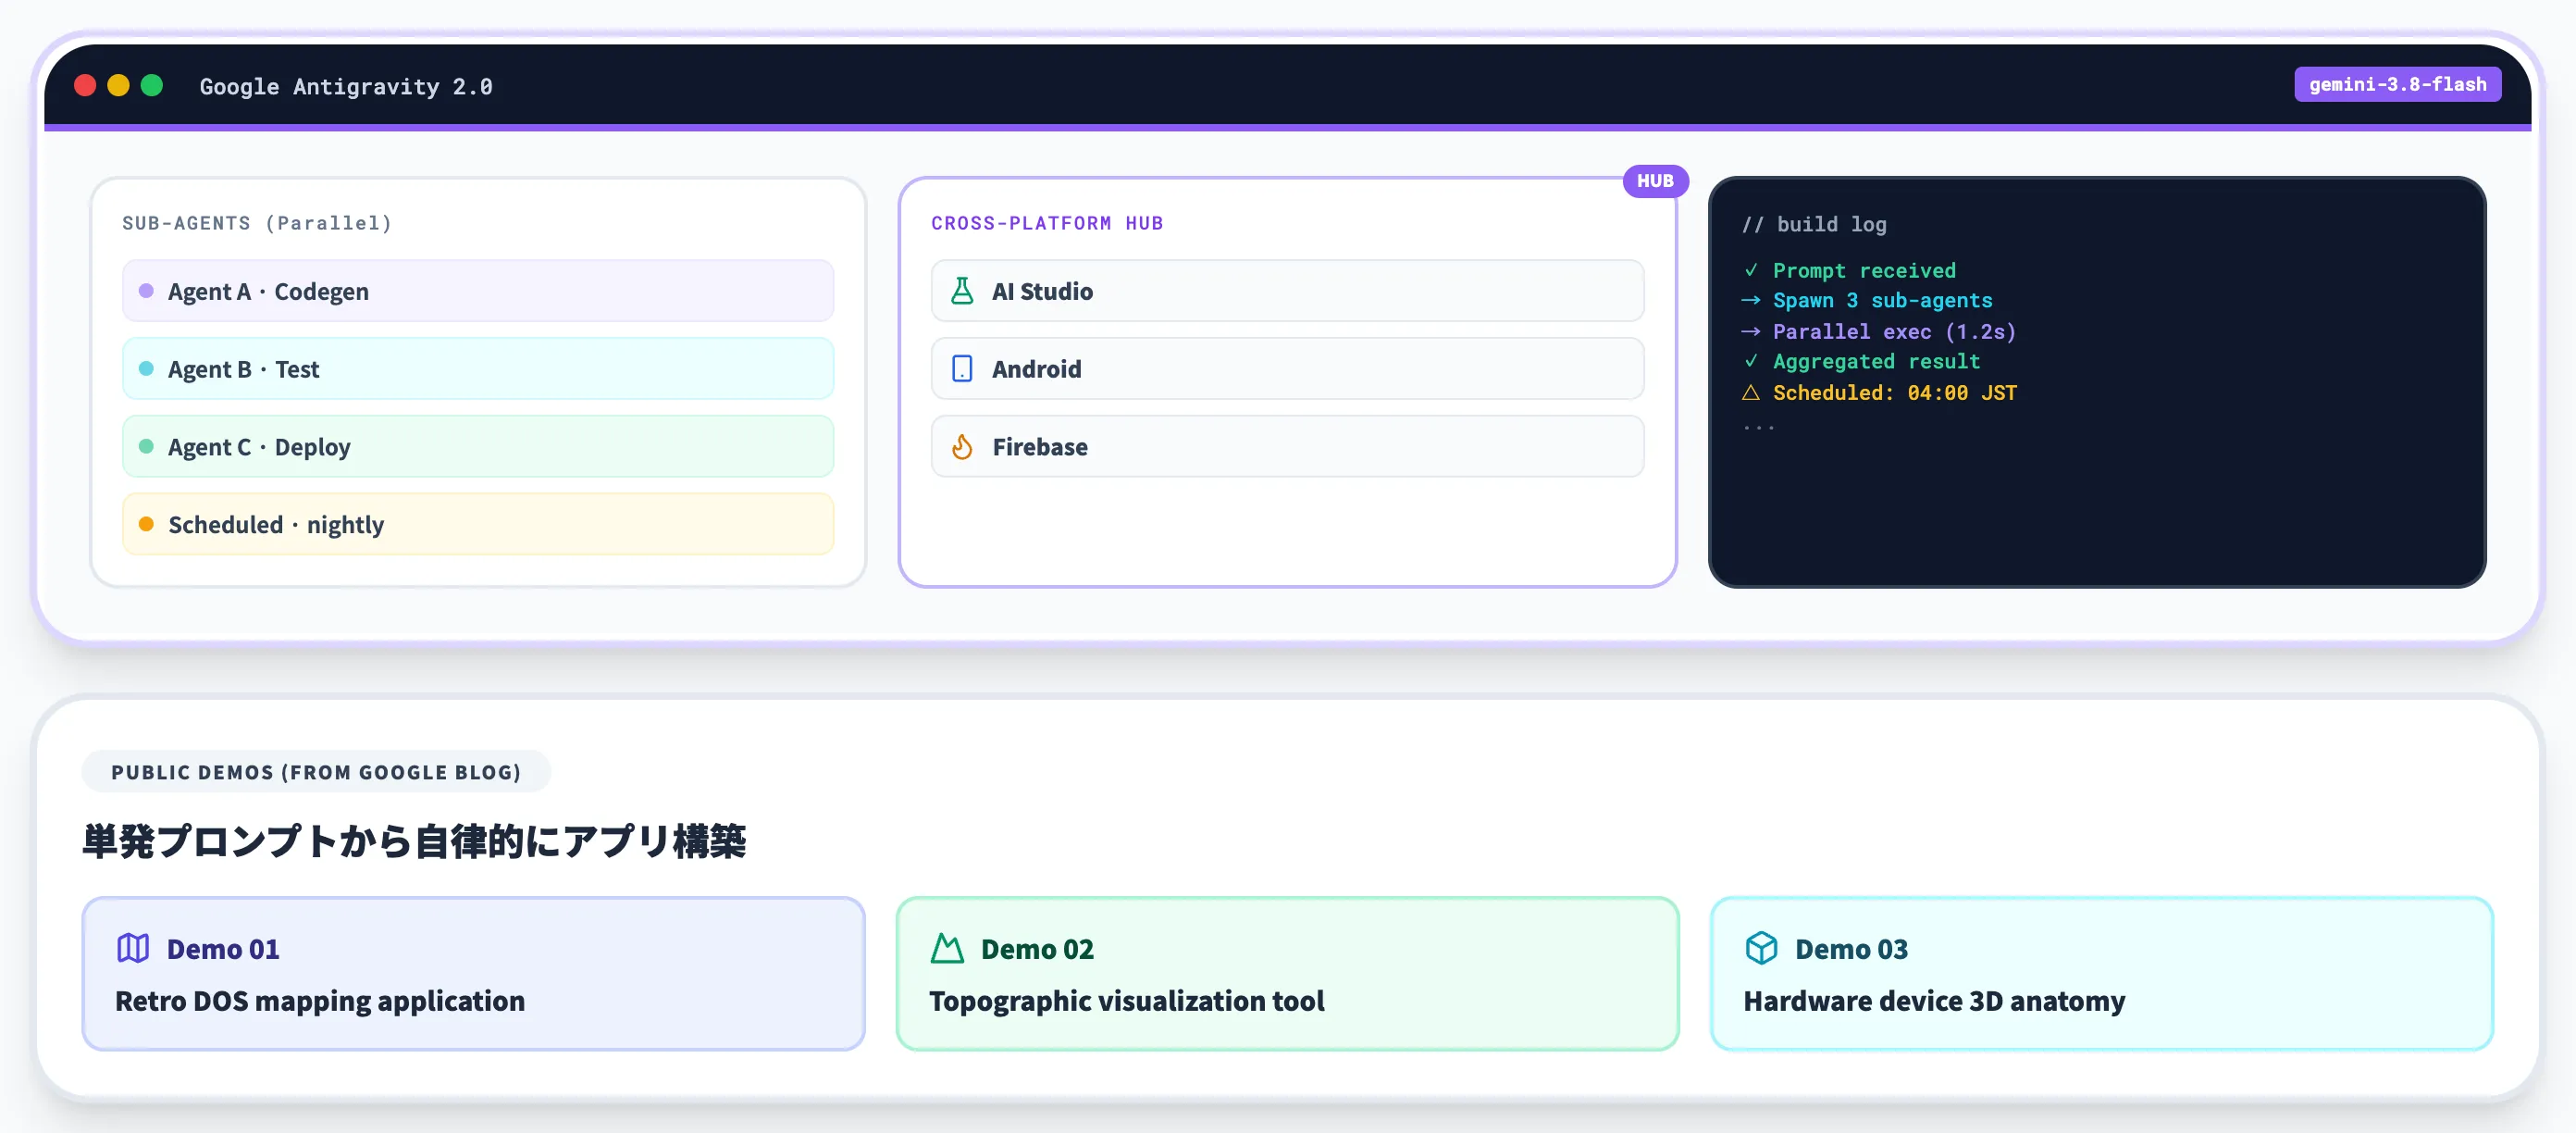
Task: Click the checkmark beside Aggregated result
Action: click(x=1751, y=361)
